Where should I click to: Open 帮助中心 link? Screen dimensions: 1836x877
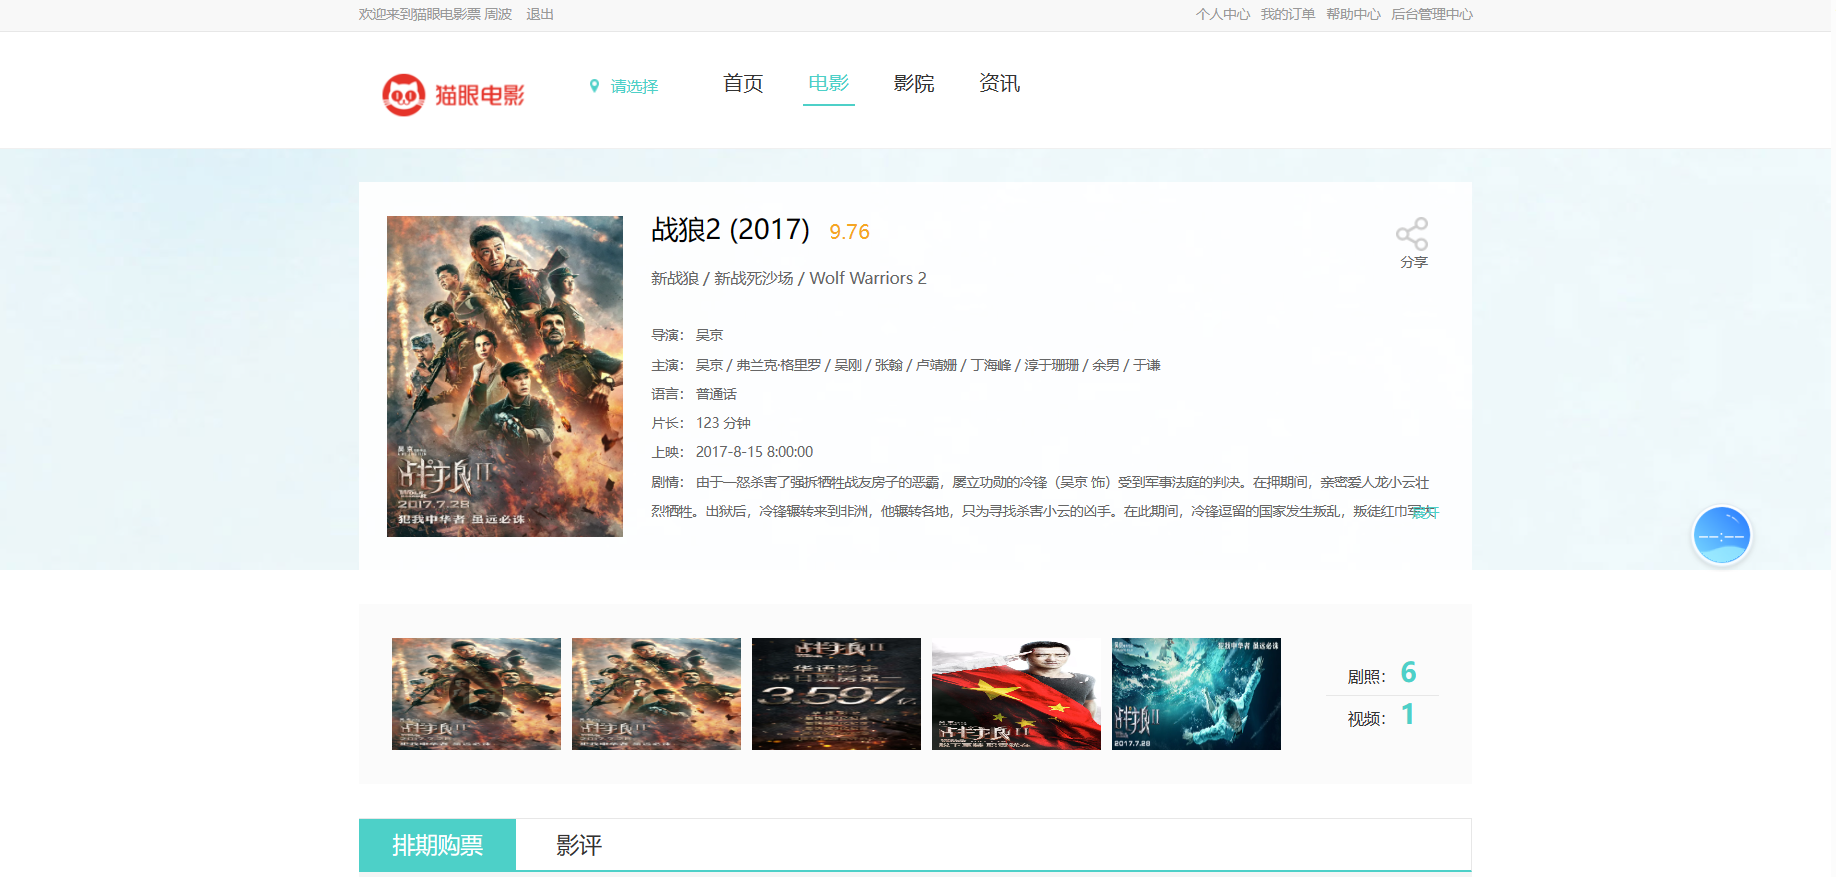click(x=1353, y=14)
